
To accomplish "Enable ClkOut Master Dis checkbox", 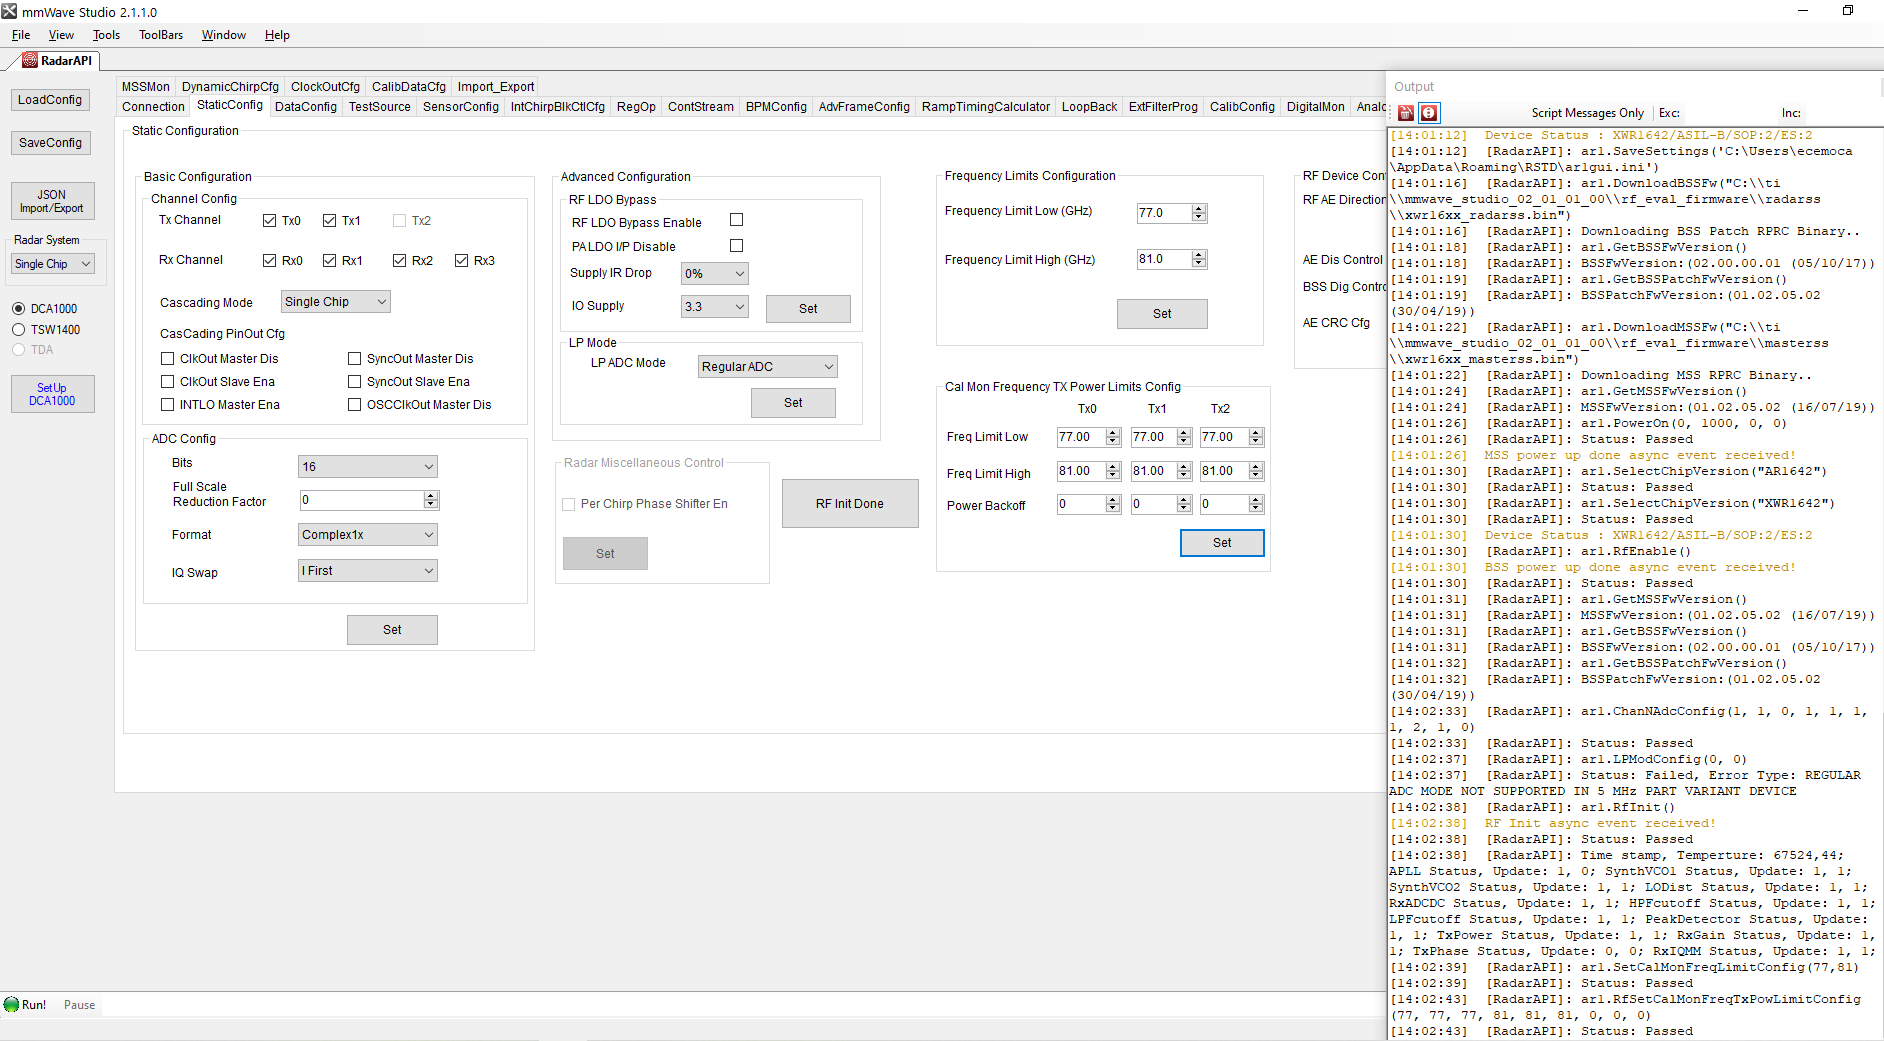I will coord(167,358).
